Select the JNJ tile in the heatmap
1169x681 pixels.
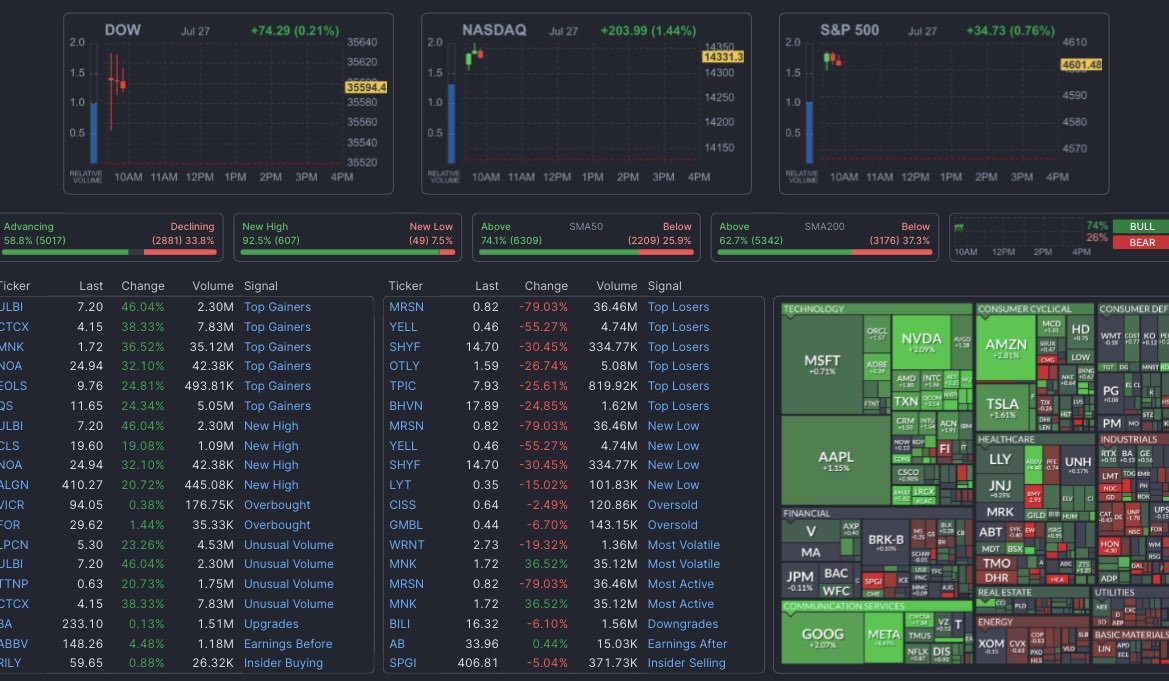coord(1000,488)
